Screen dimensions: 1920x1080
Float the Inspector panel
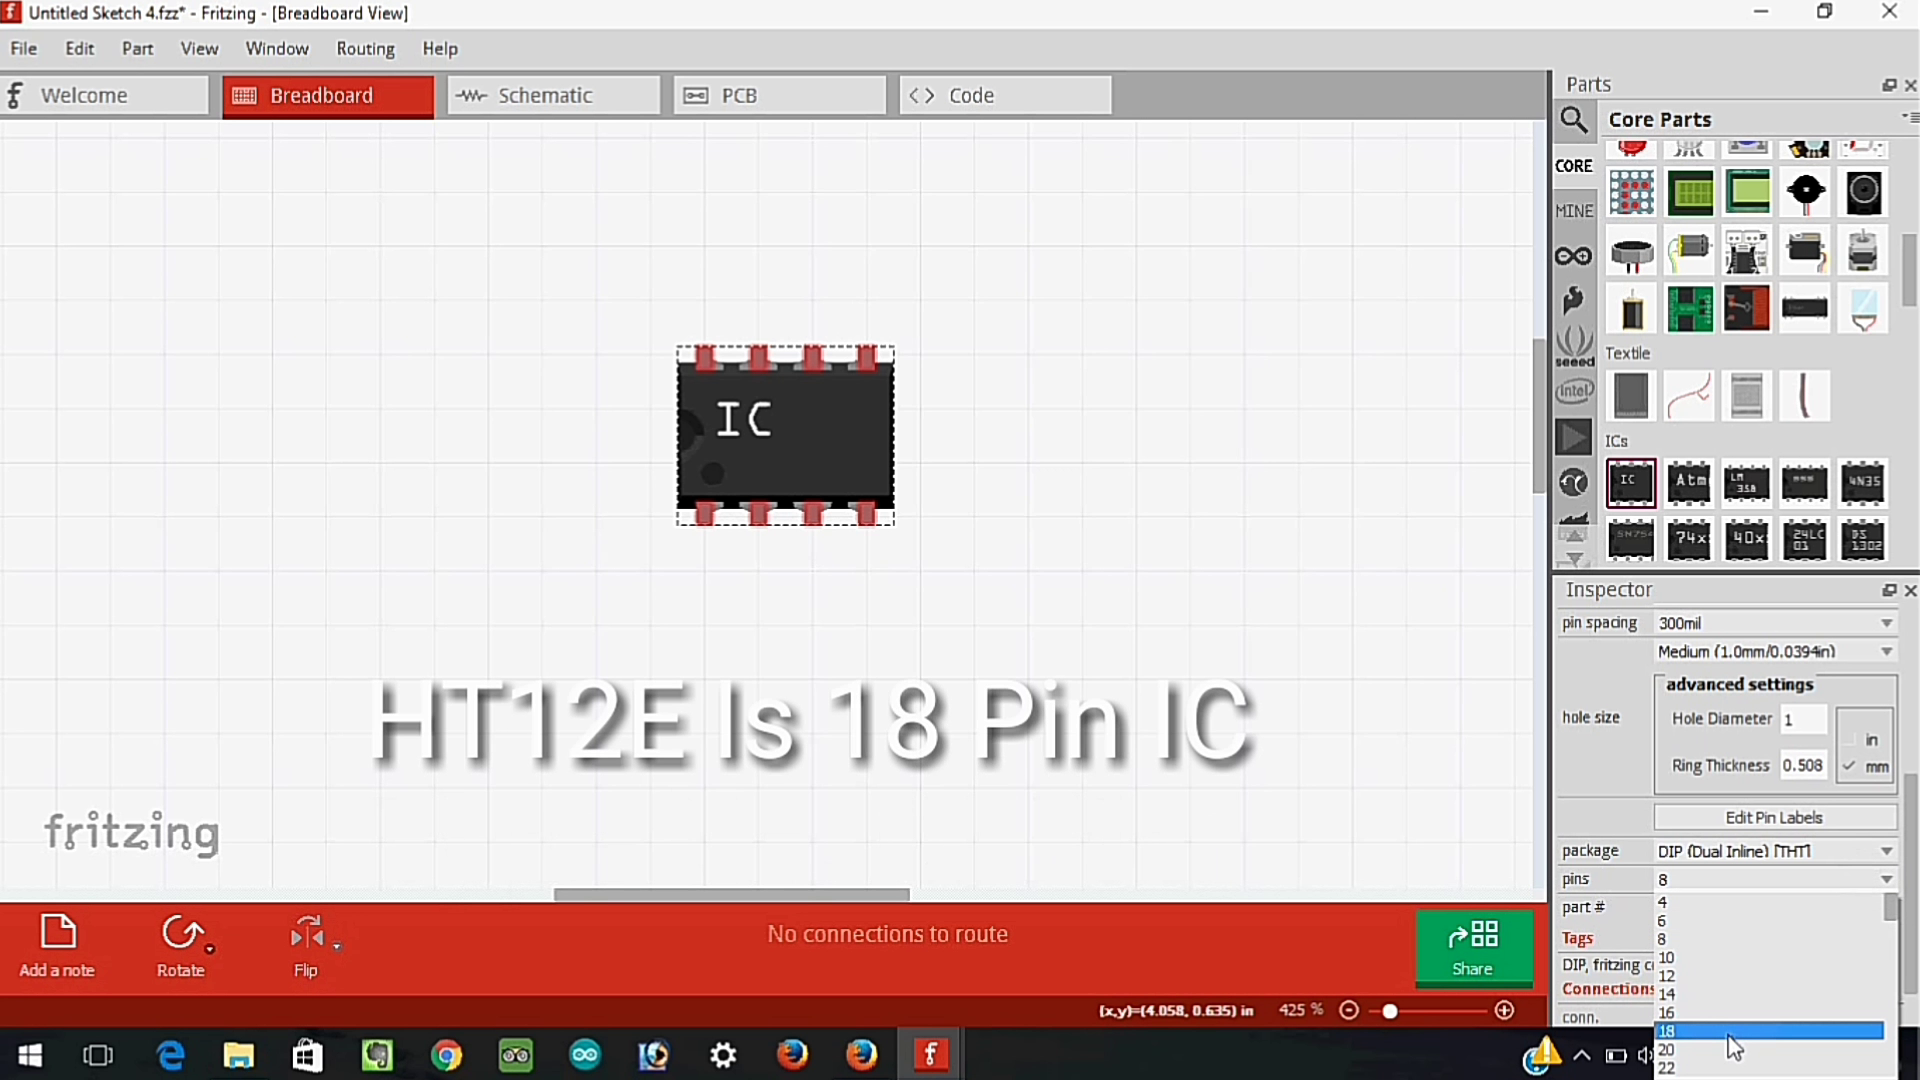tap(1889, 591)
